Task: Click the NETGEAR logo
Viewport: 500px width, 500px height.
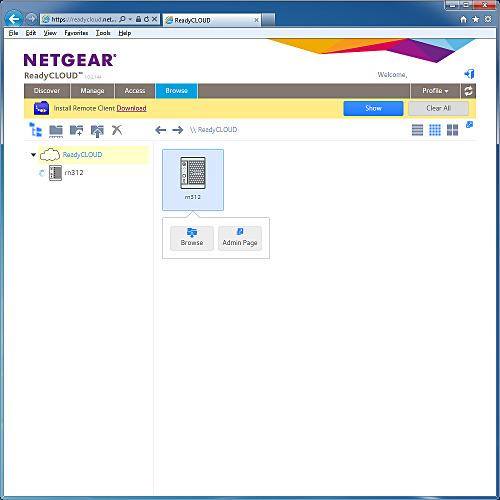Action: pos(70,60)
